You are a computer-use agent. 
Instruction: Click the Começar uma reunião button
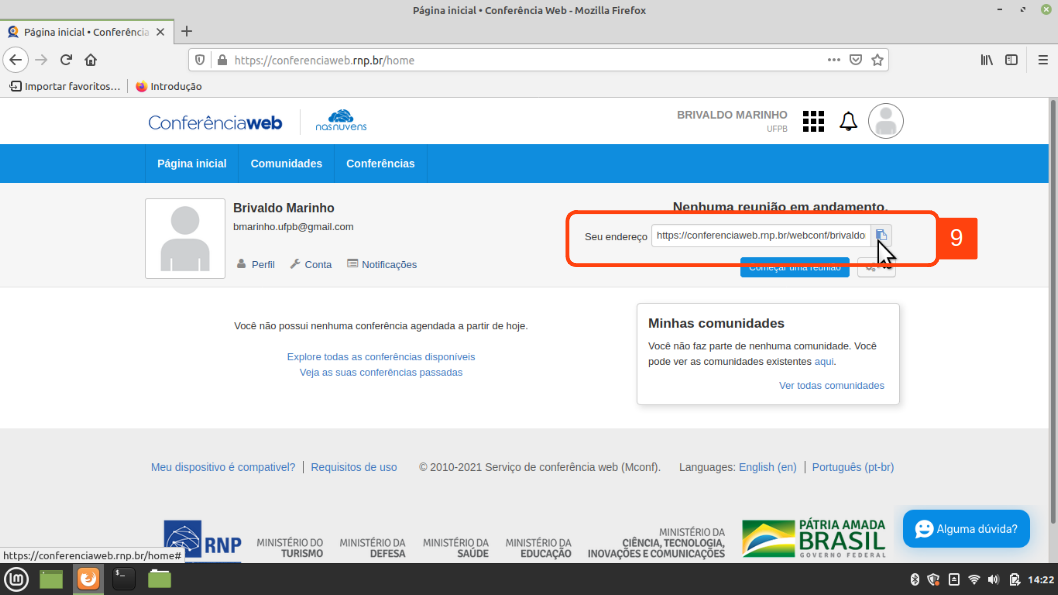coord(794,266)
